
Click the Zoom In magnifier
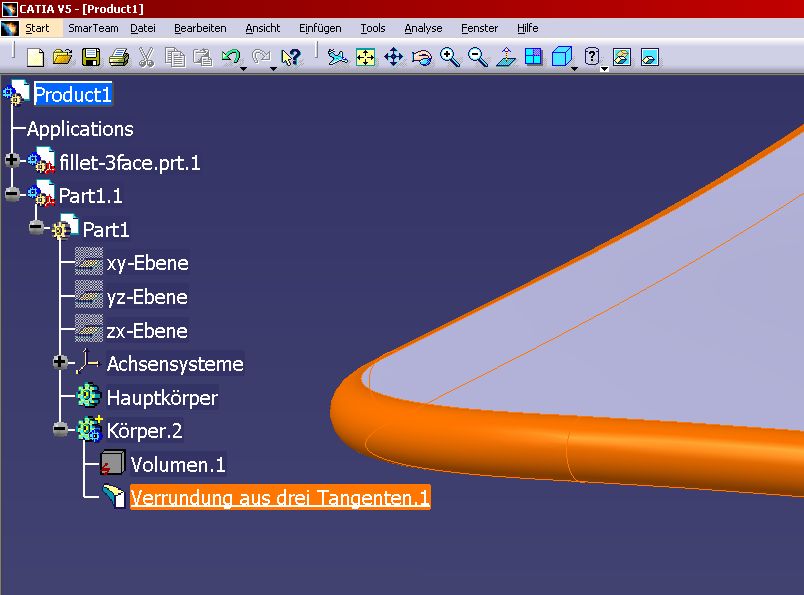(x=450, y=57)
